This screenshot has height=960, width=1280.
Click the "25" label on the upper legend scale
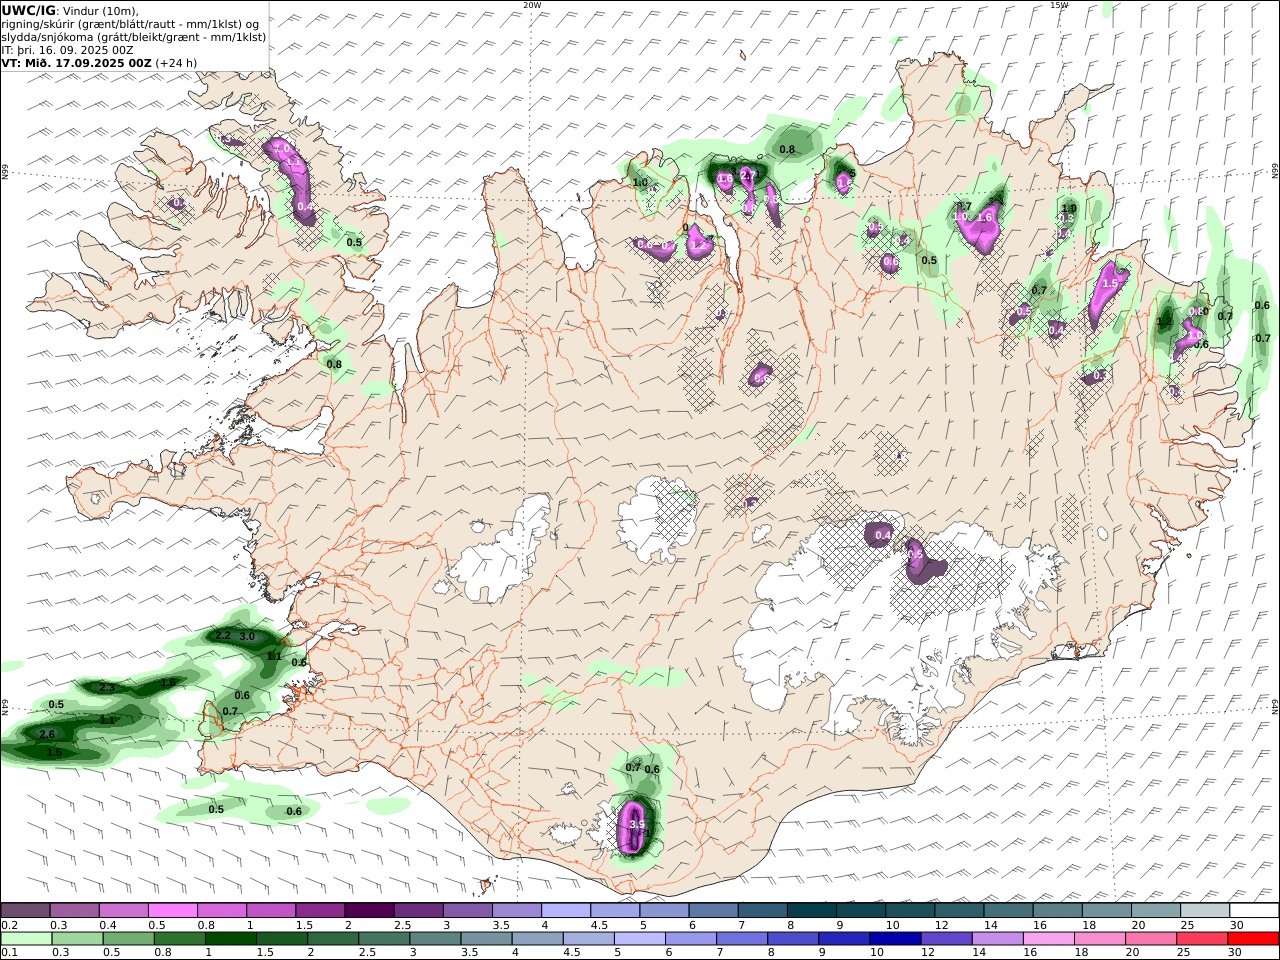click(1186, 925)
